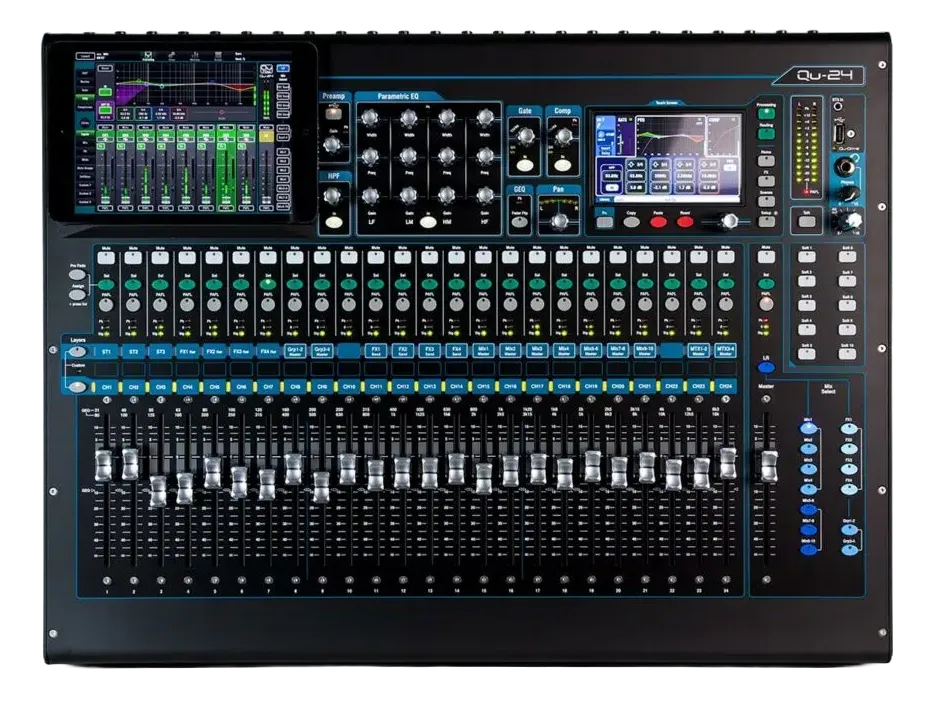The height and width of the screenshot is (702, 931).
Task: Toggle the Comp In switch
Action: 562,165
